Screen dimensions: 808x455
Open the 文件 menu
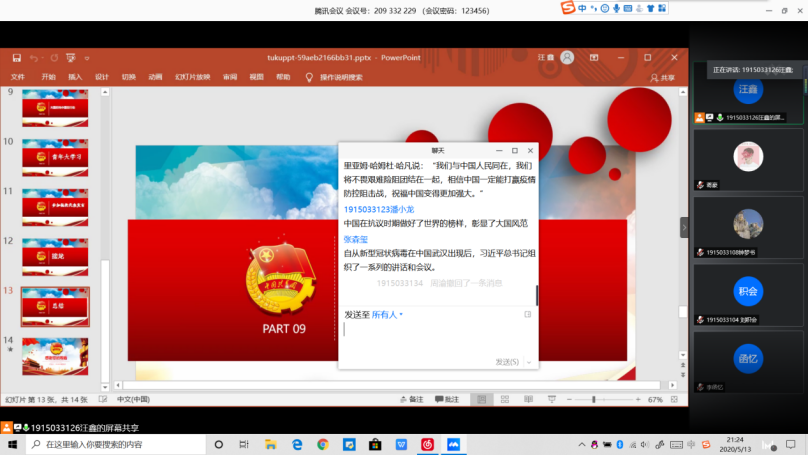click(x=18, y=77)
